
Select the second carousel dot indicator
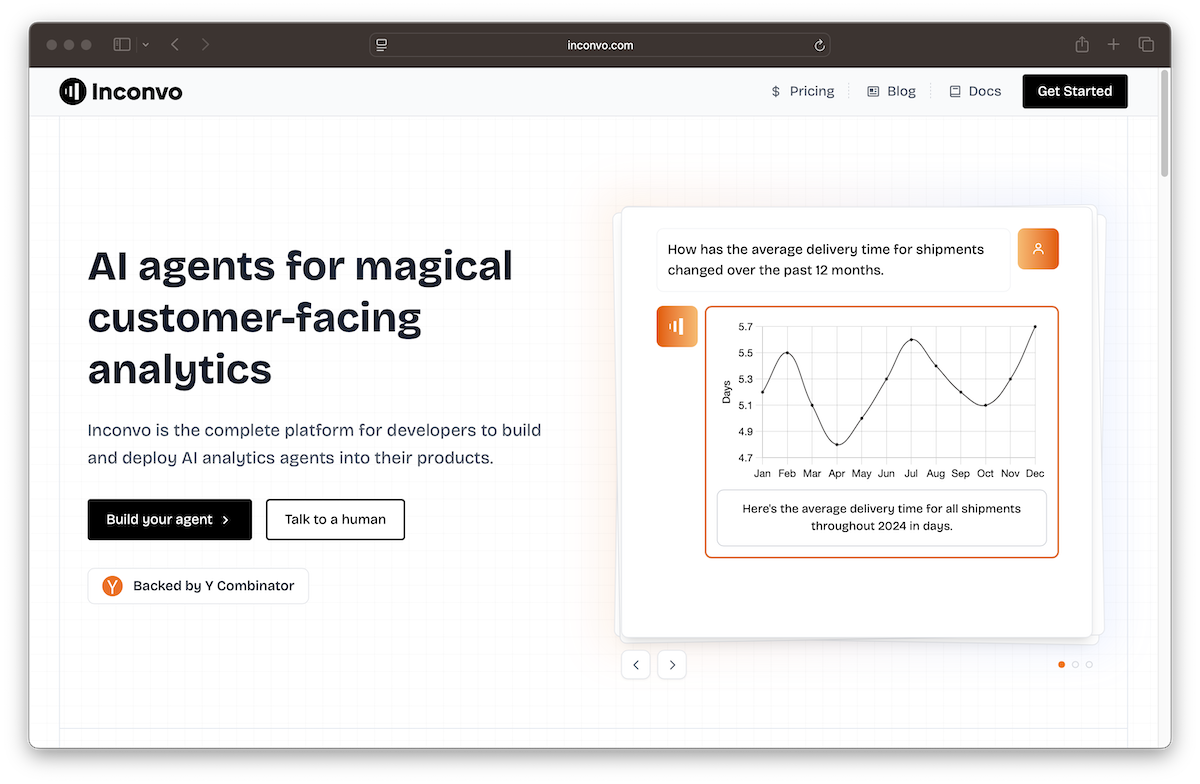point(1075,664)
